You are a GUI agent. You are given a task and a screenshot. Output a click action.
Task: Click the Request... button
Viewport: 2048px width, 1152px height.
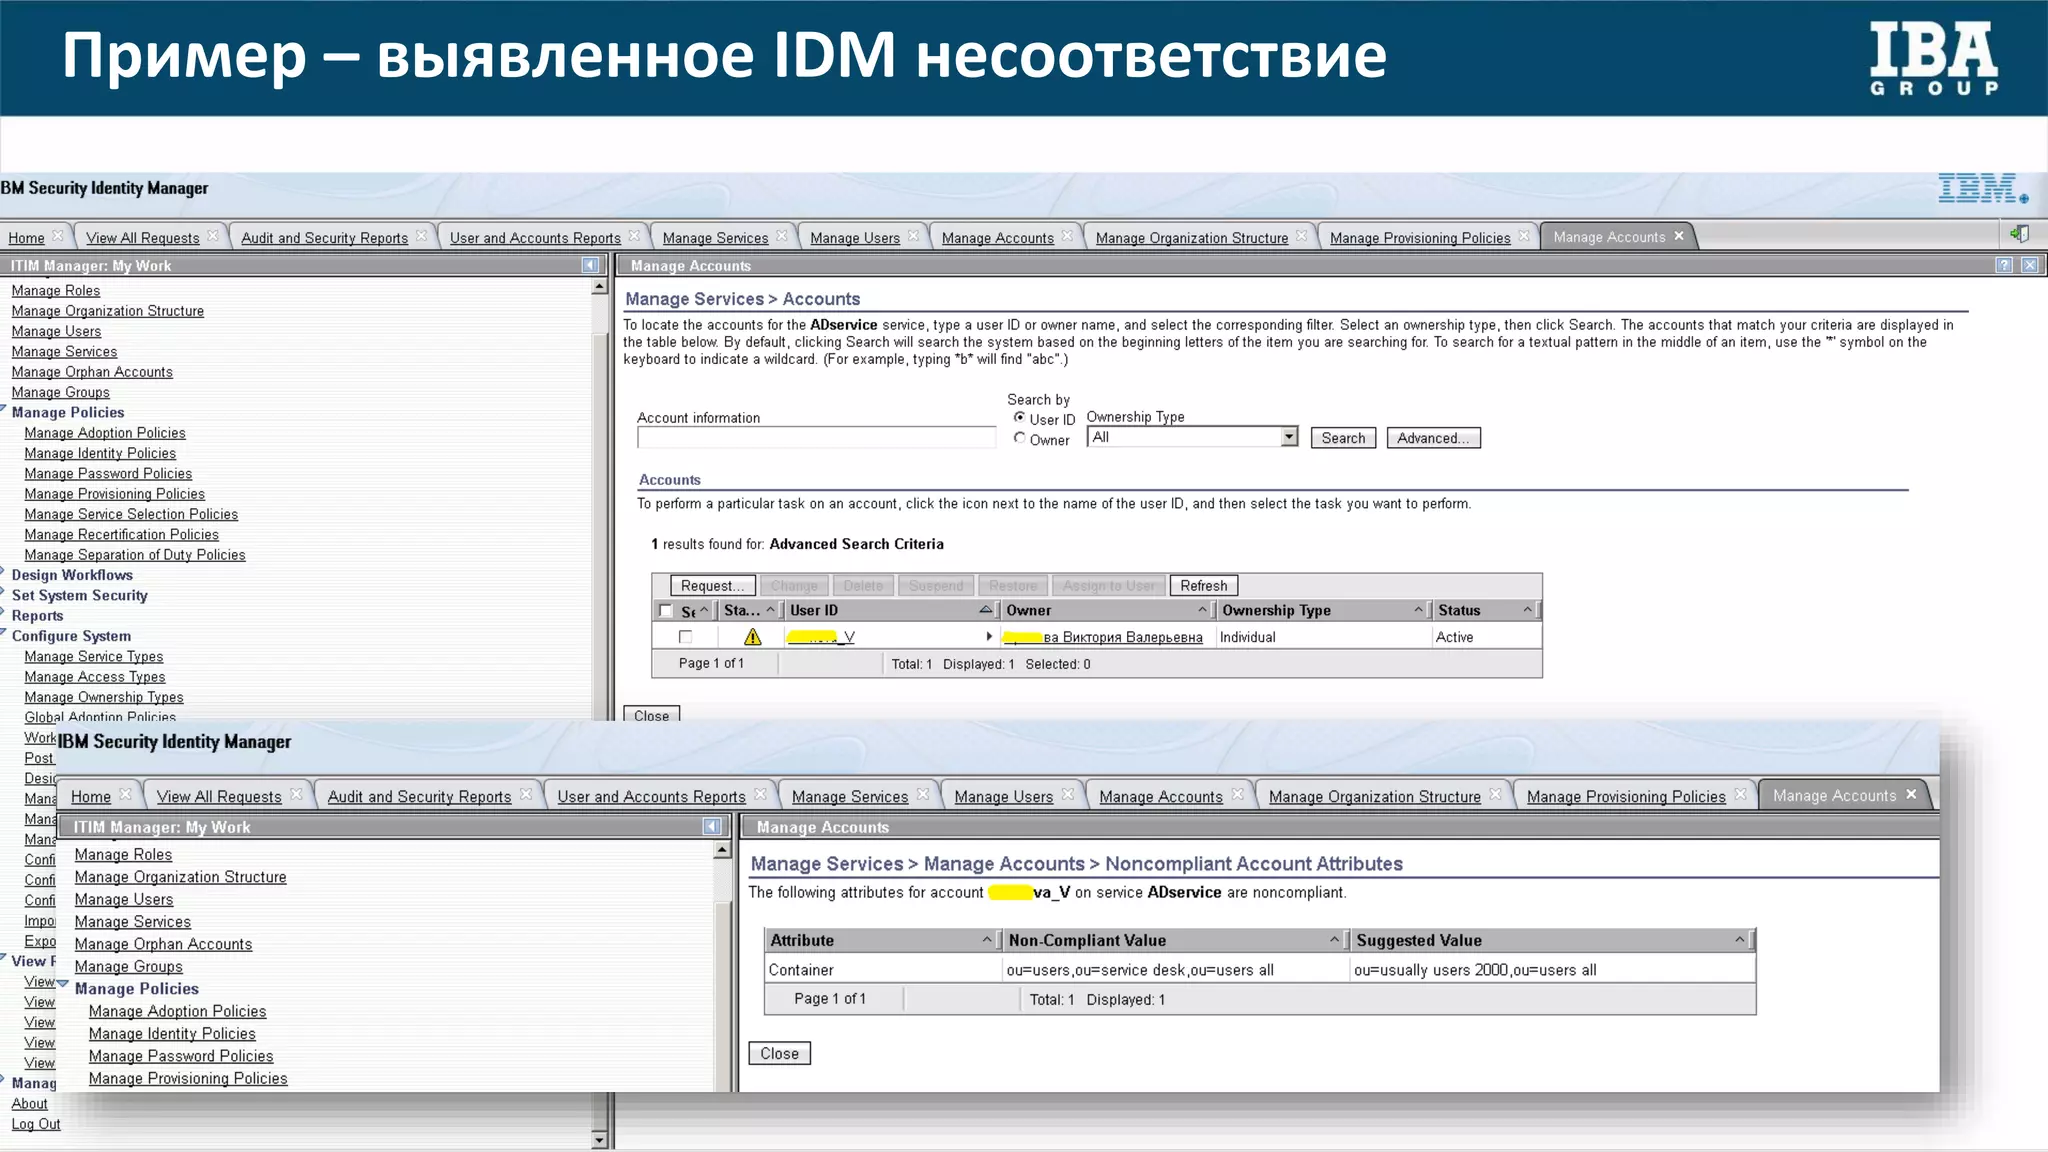712,586
